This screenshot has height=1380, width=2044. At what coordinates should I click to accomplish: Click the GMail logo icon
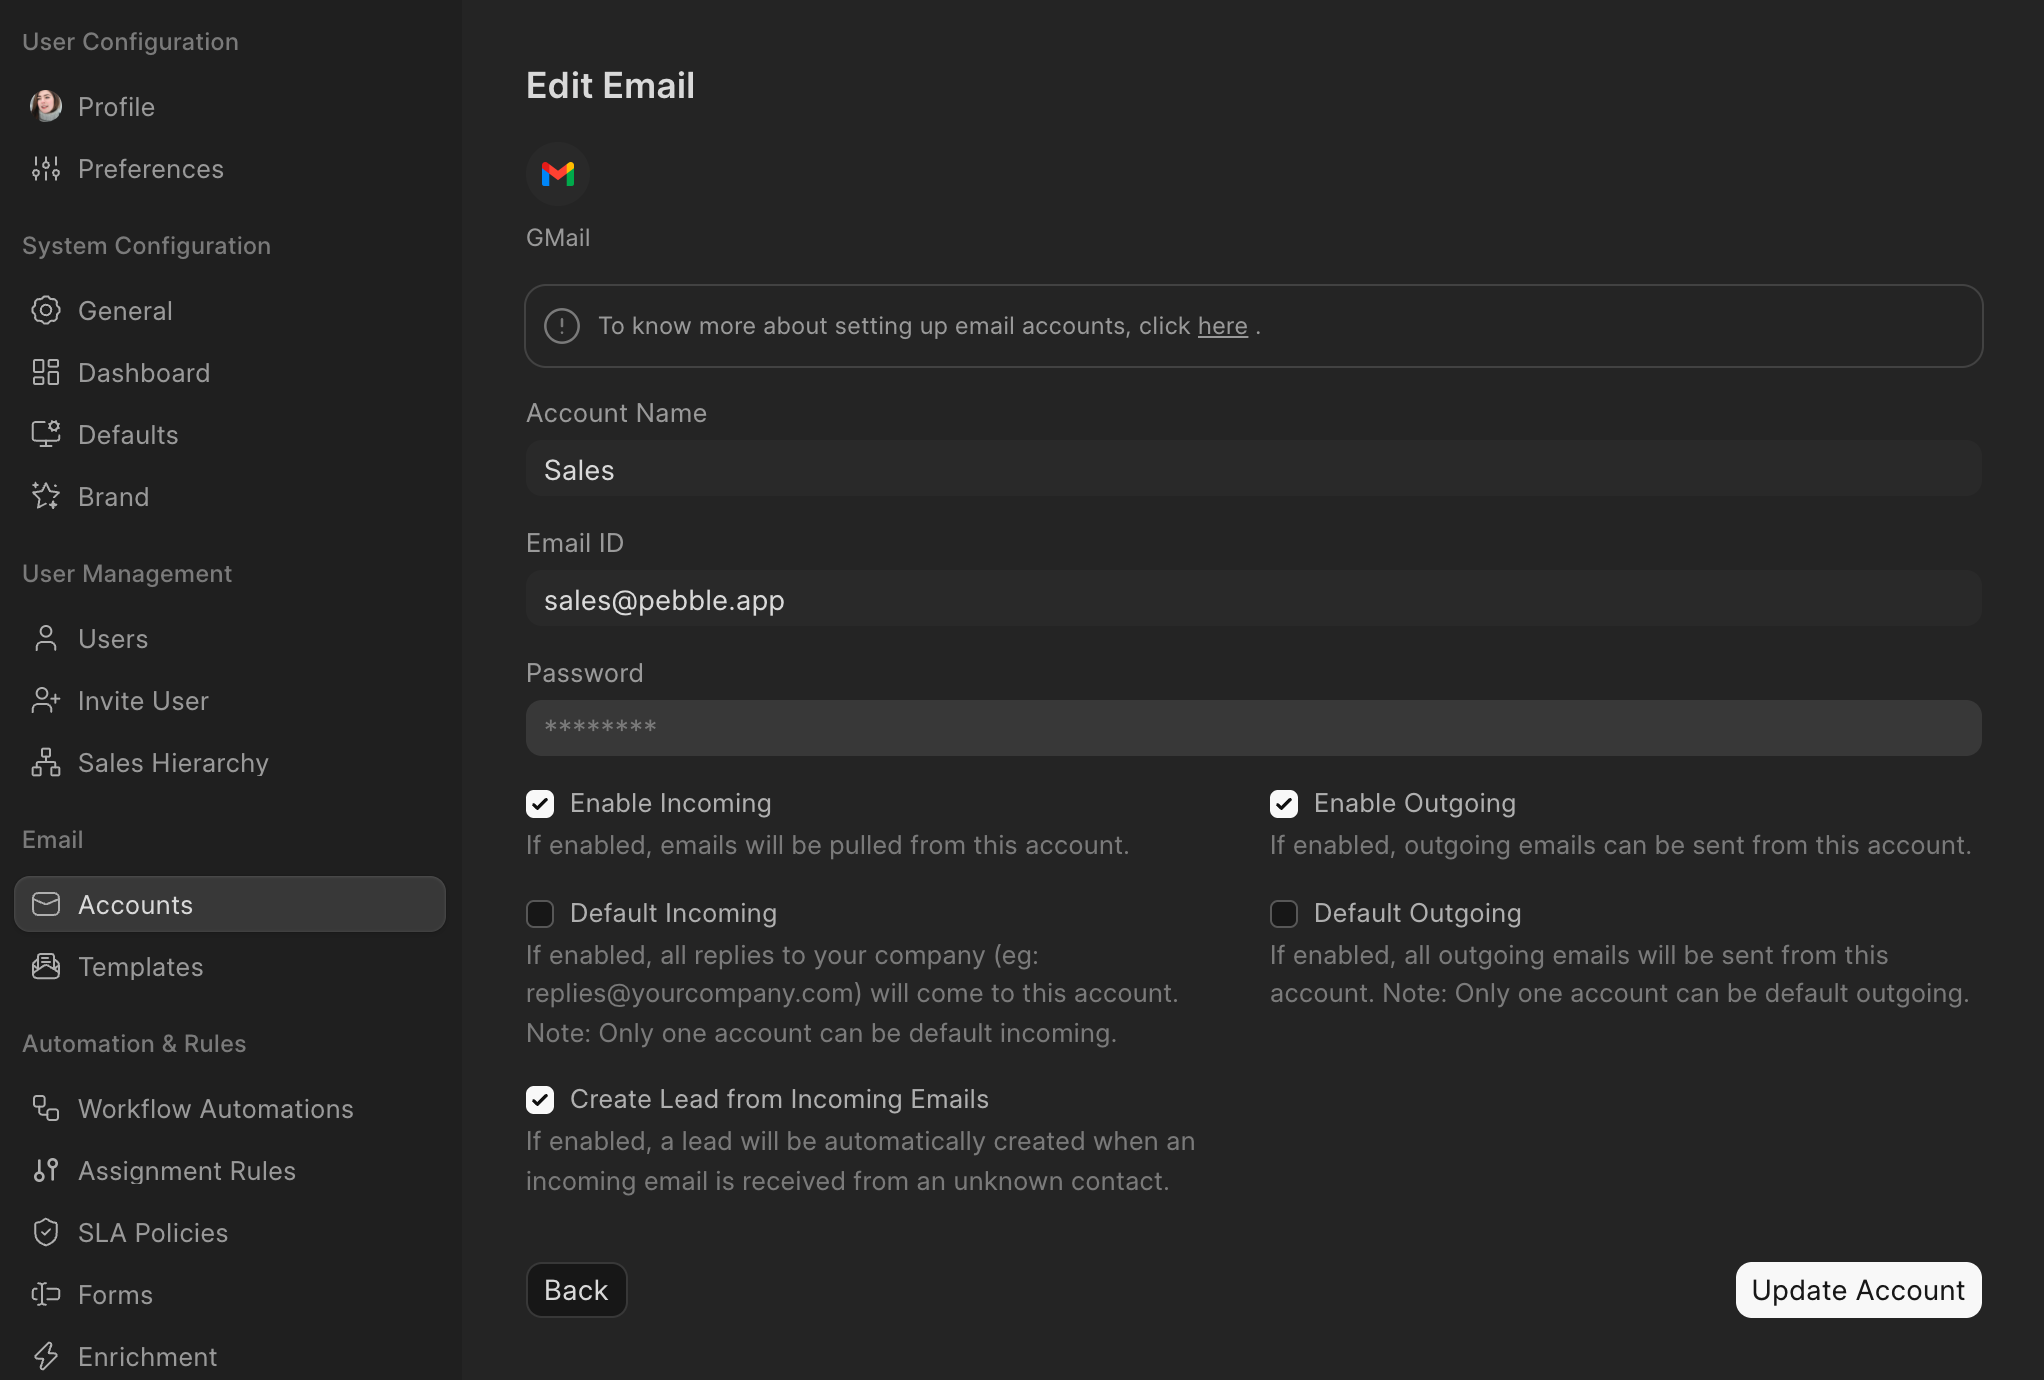(558, 174)
